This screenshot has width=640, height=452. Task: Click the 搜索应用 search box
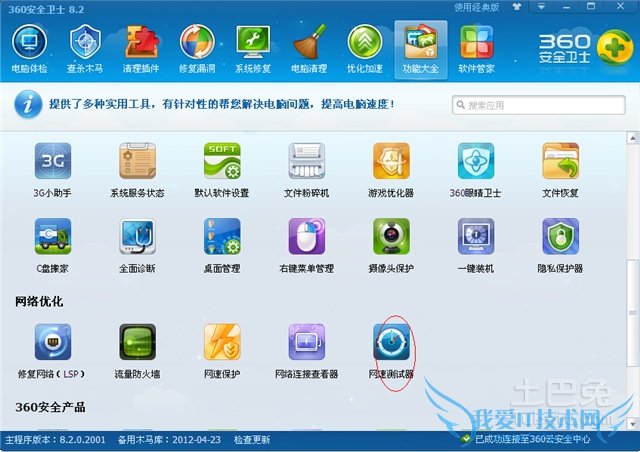pos(539,105)
